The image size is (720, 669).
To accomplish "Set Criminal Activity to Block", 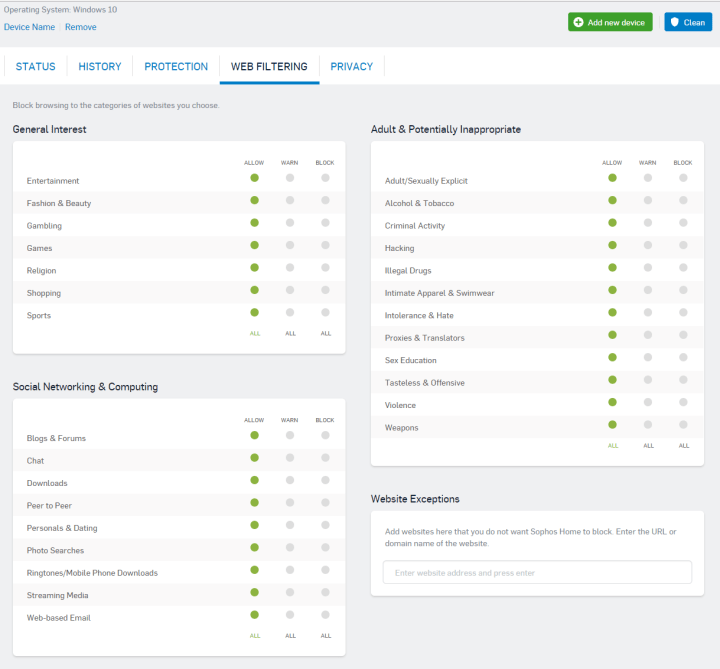I will 683,223.
